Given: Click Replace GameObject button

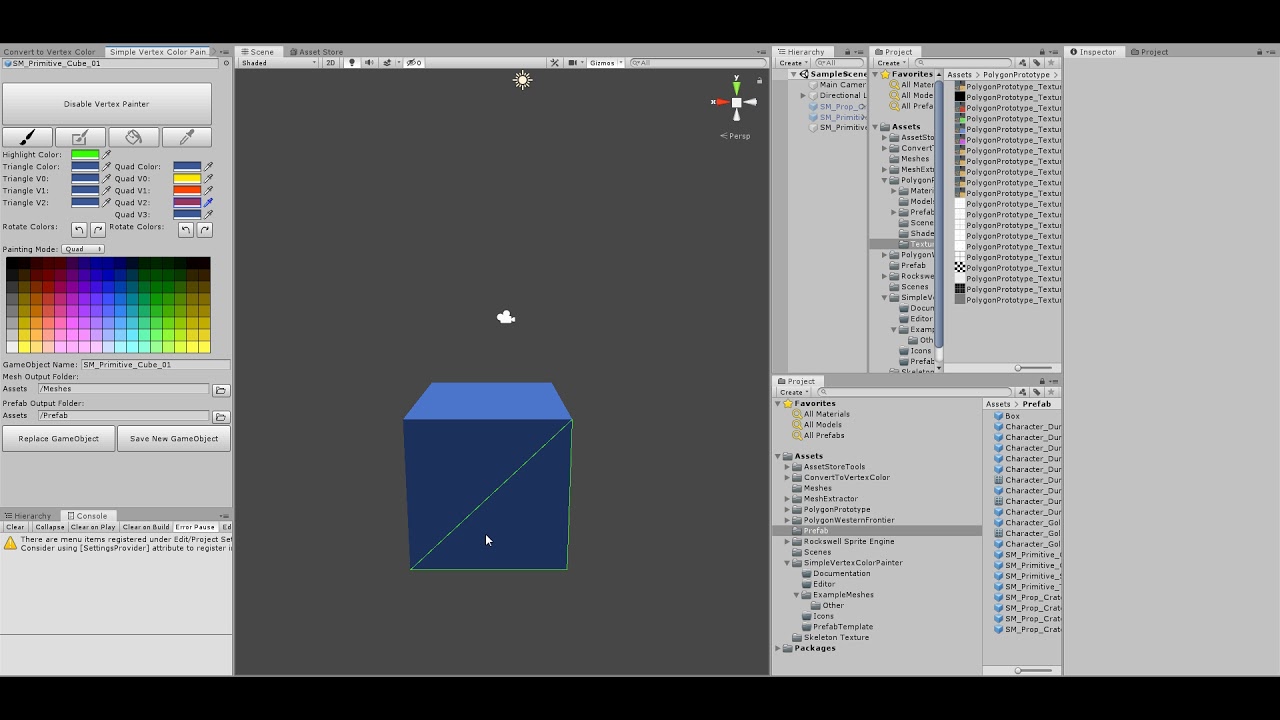Looking at the screenshot, I should (58, 439).
